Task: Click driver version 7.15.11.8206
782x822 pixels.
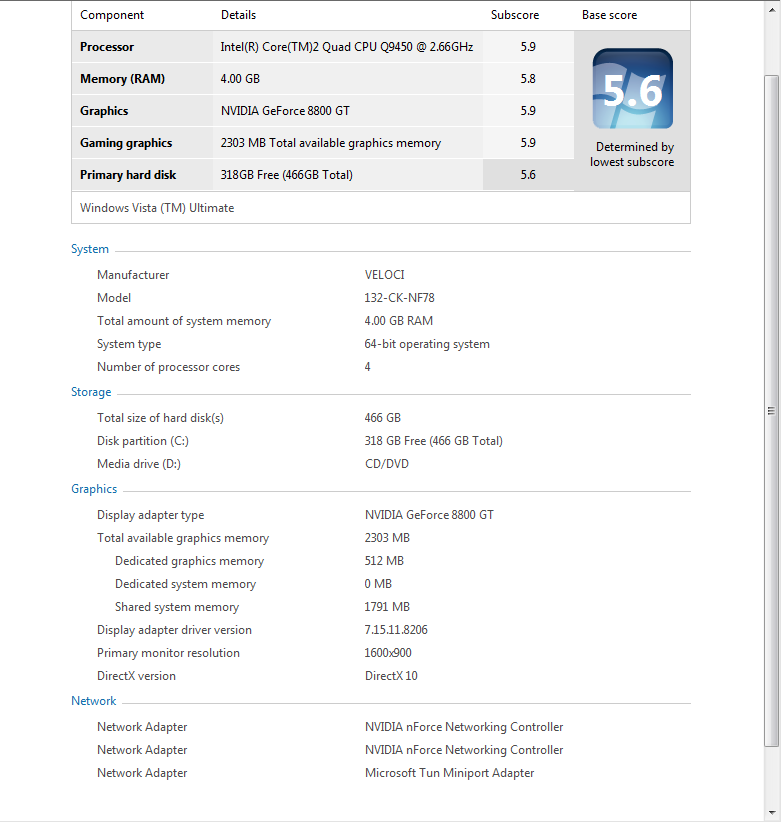Action: coord(396,631)
